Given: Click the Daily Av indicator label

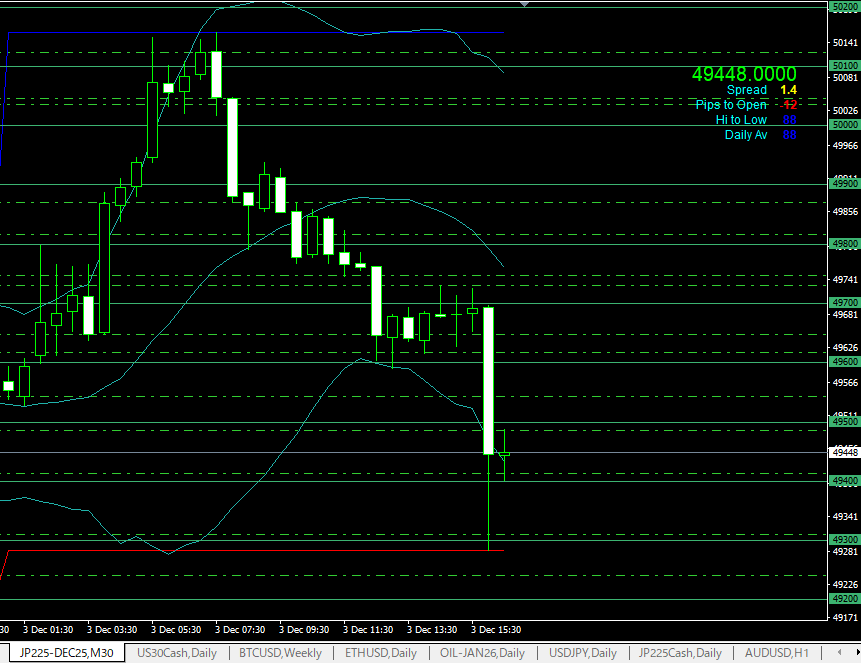Looking at the screenshot, I should point(745,135).
